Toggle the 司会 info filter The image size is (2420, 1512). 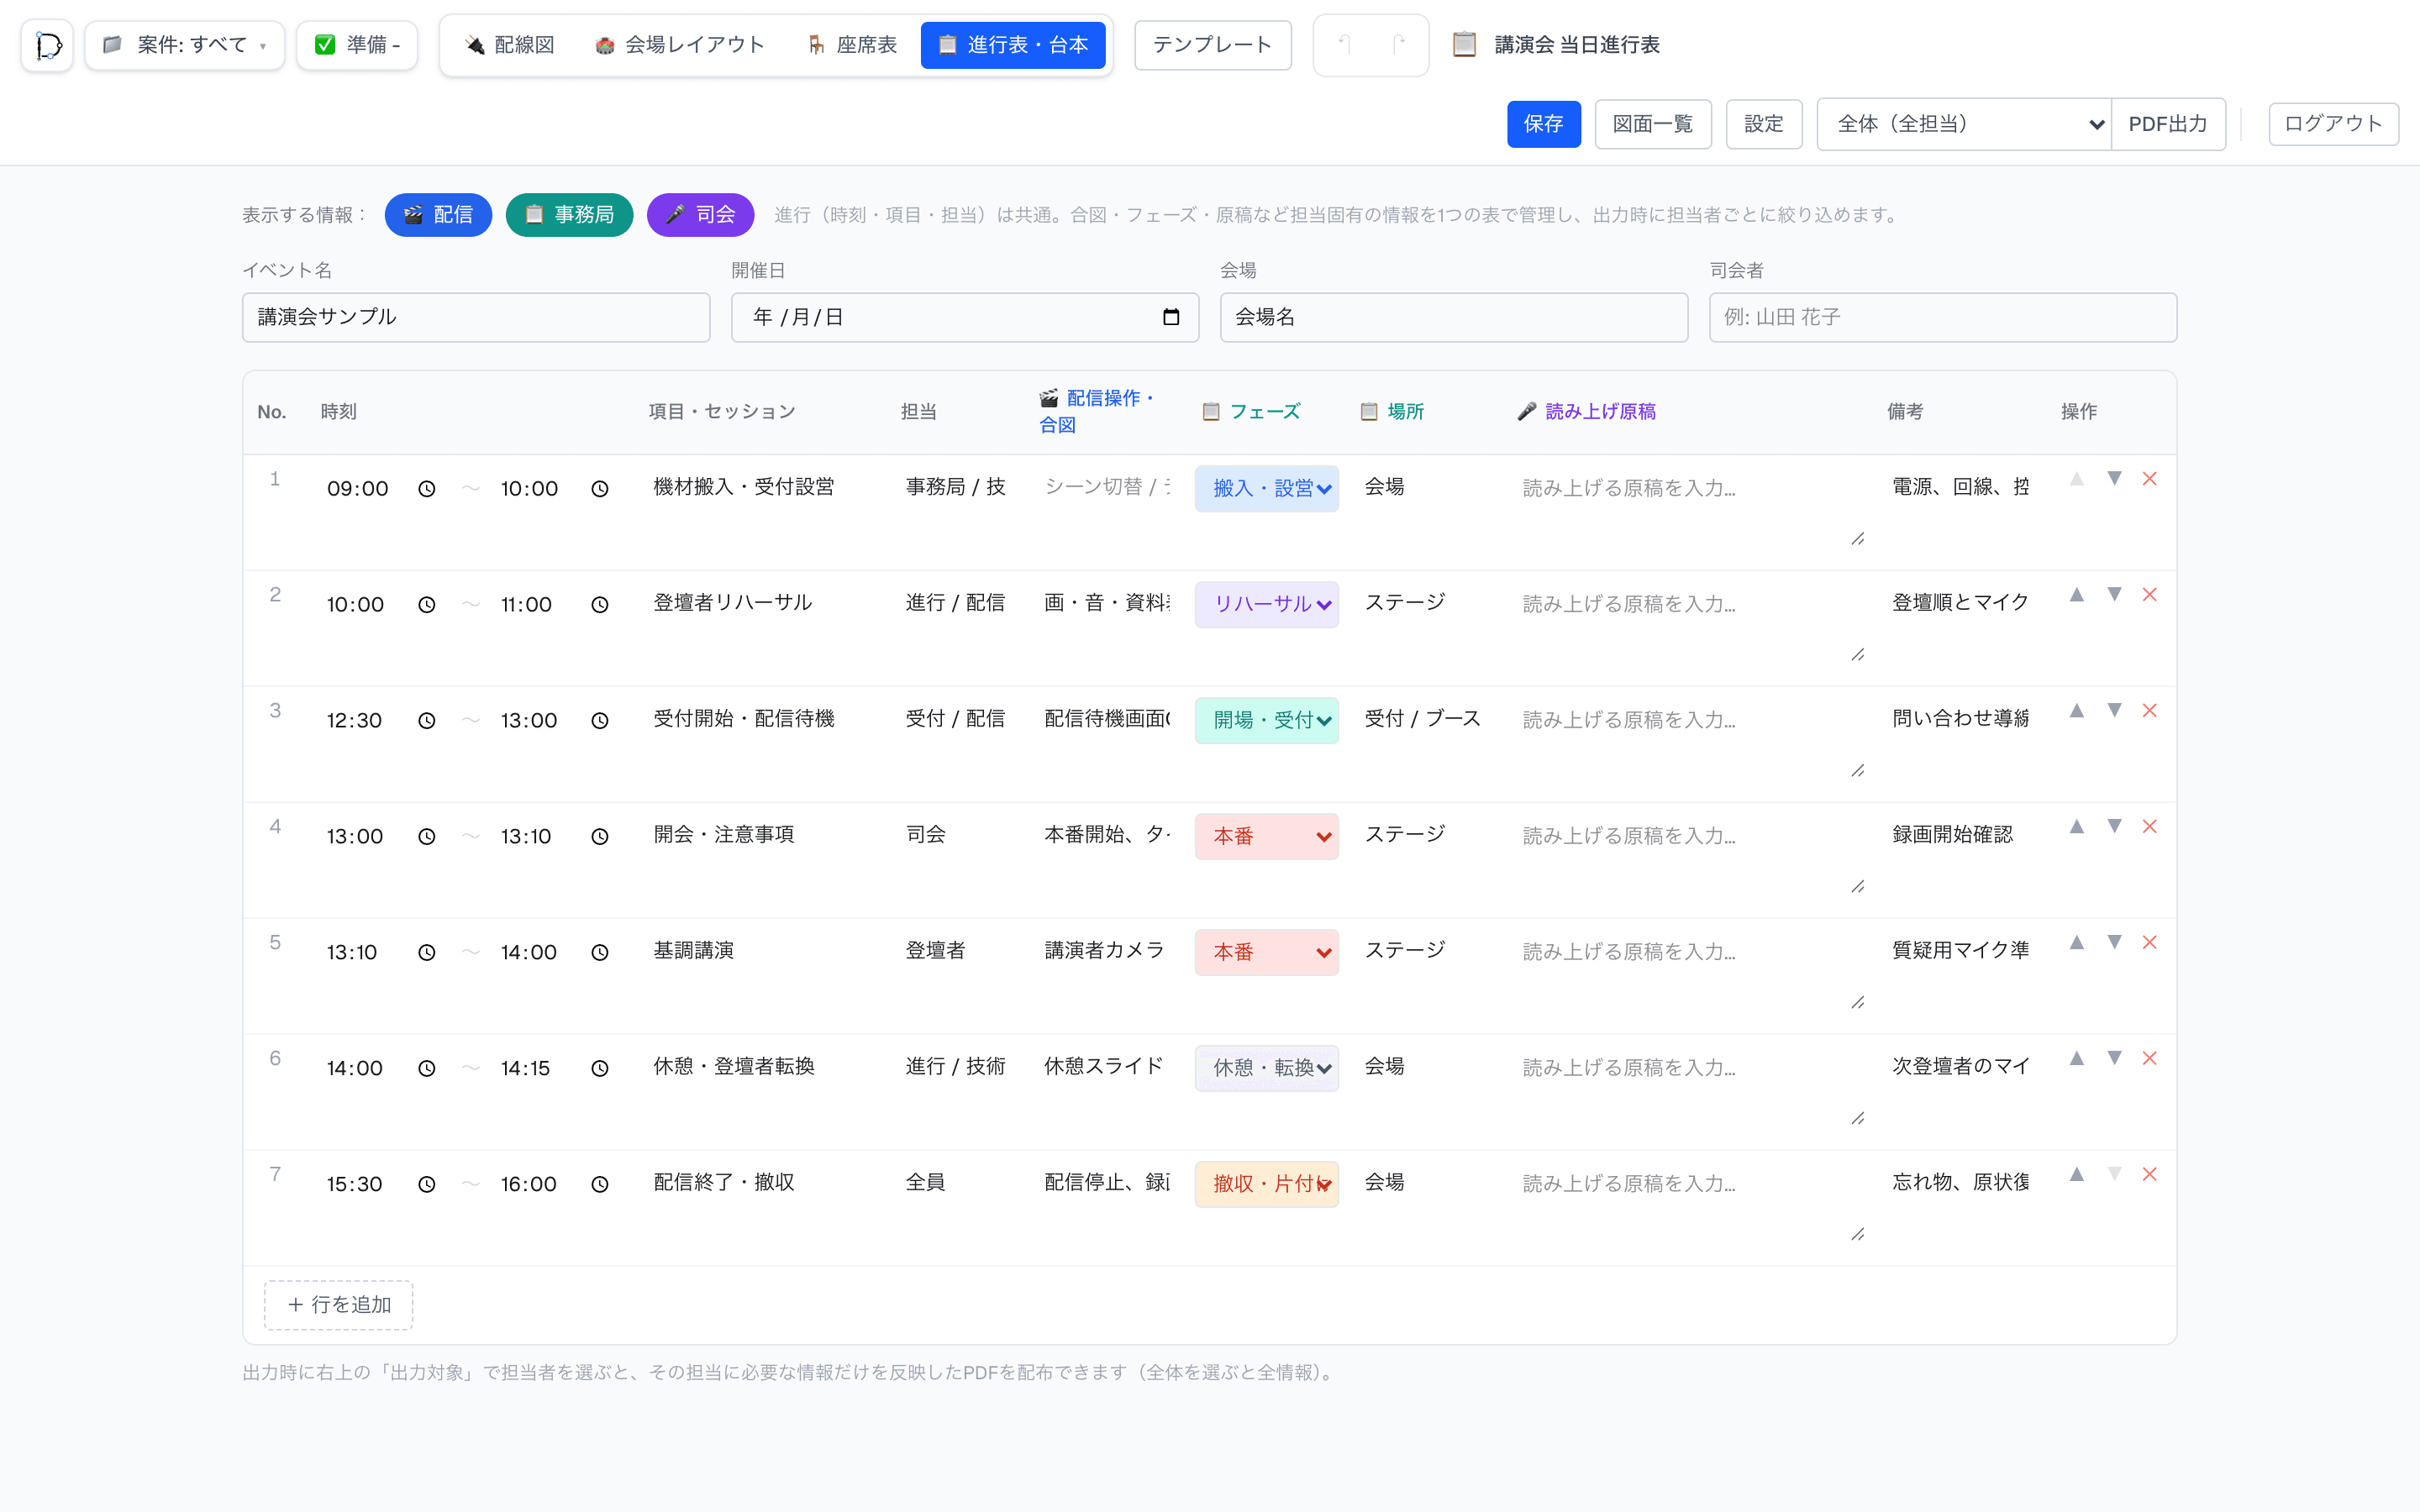(x=700, y=215)
